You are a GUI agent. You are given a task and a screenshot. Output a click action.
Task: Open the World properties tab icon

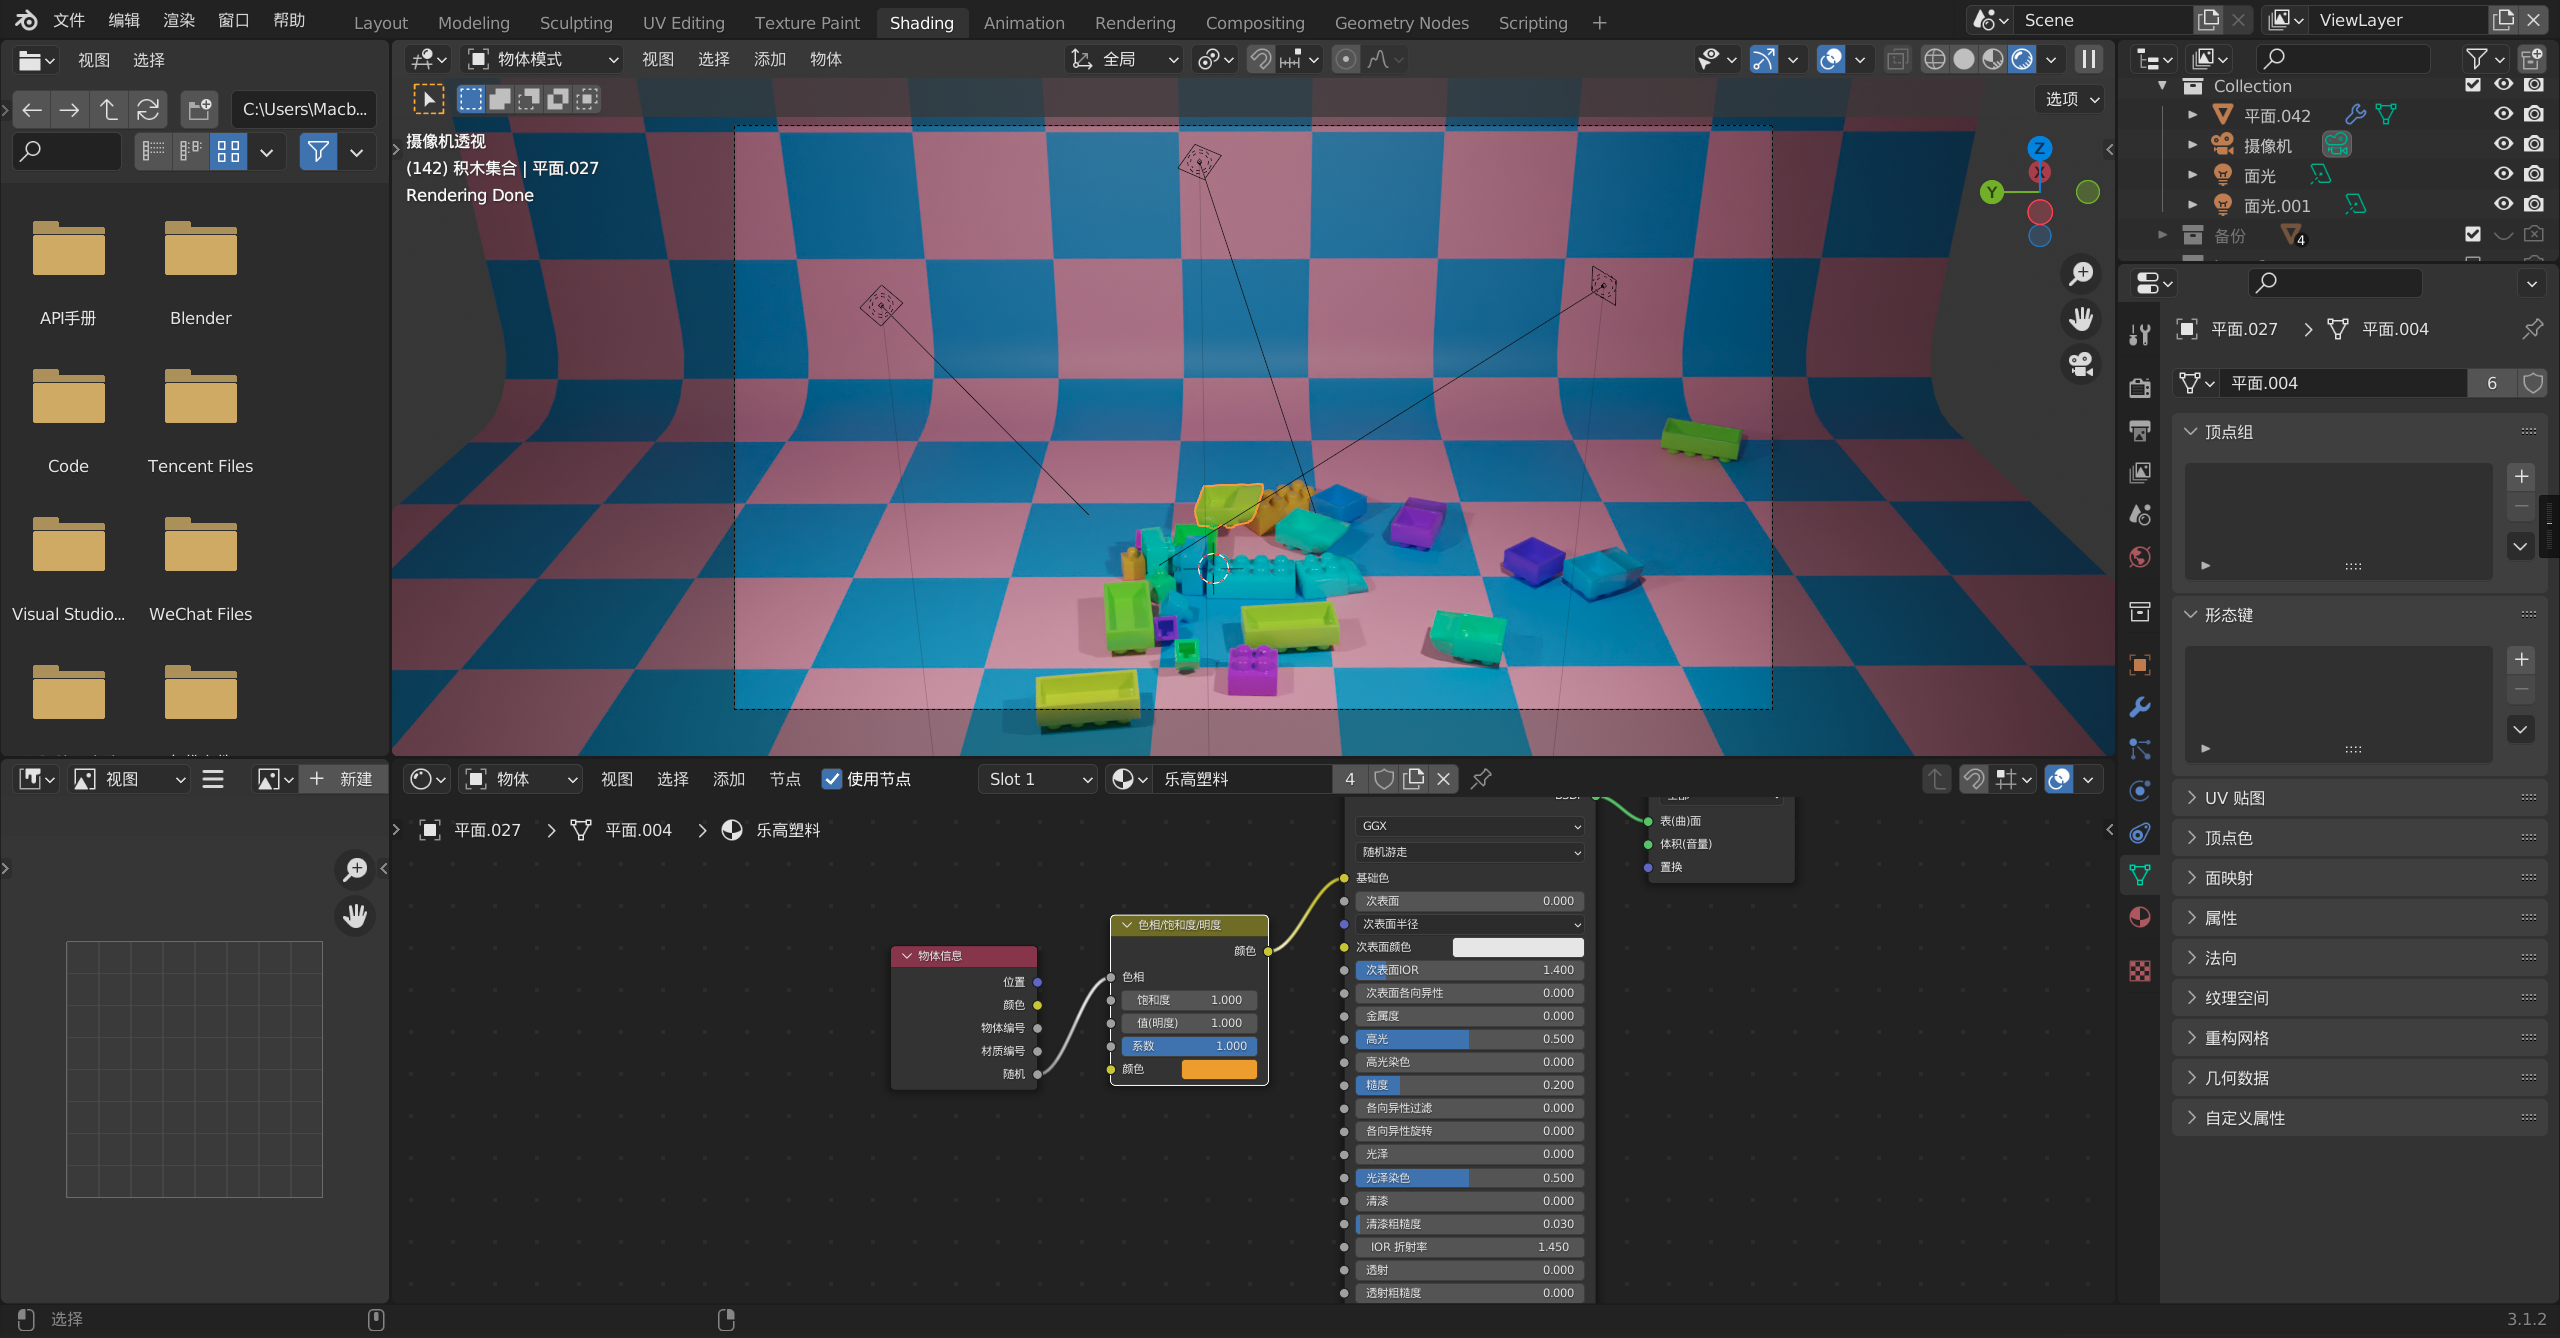click(x=2140, y=557)
